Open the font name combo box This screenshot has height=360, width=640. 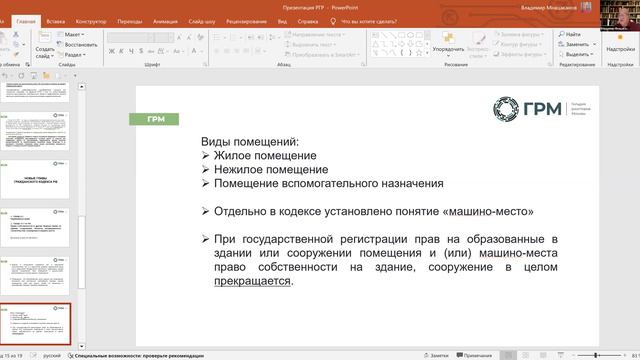(x=131, y=38)
